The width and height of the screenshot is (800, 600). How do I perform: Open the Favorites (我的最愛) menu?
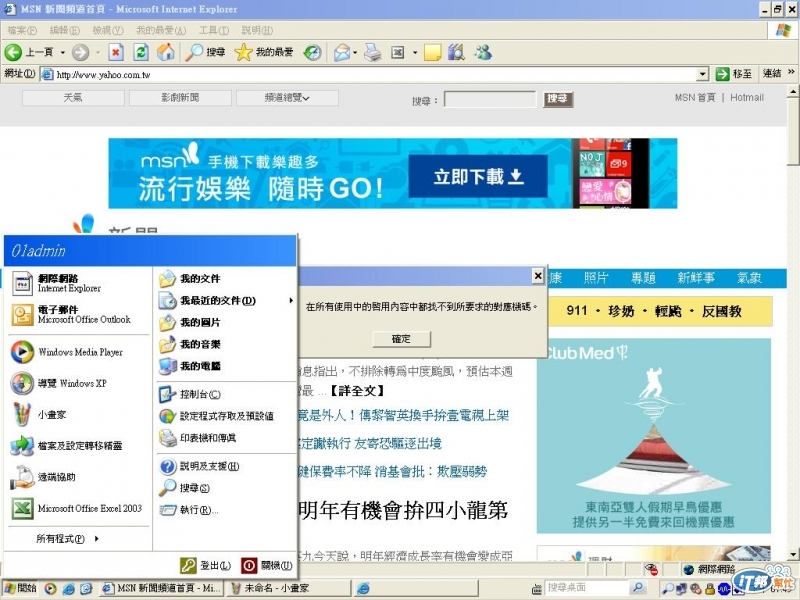(161, 30)
